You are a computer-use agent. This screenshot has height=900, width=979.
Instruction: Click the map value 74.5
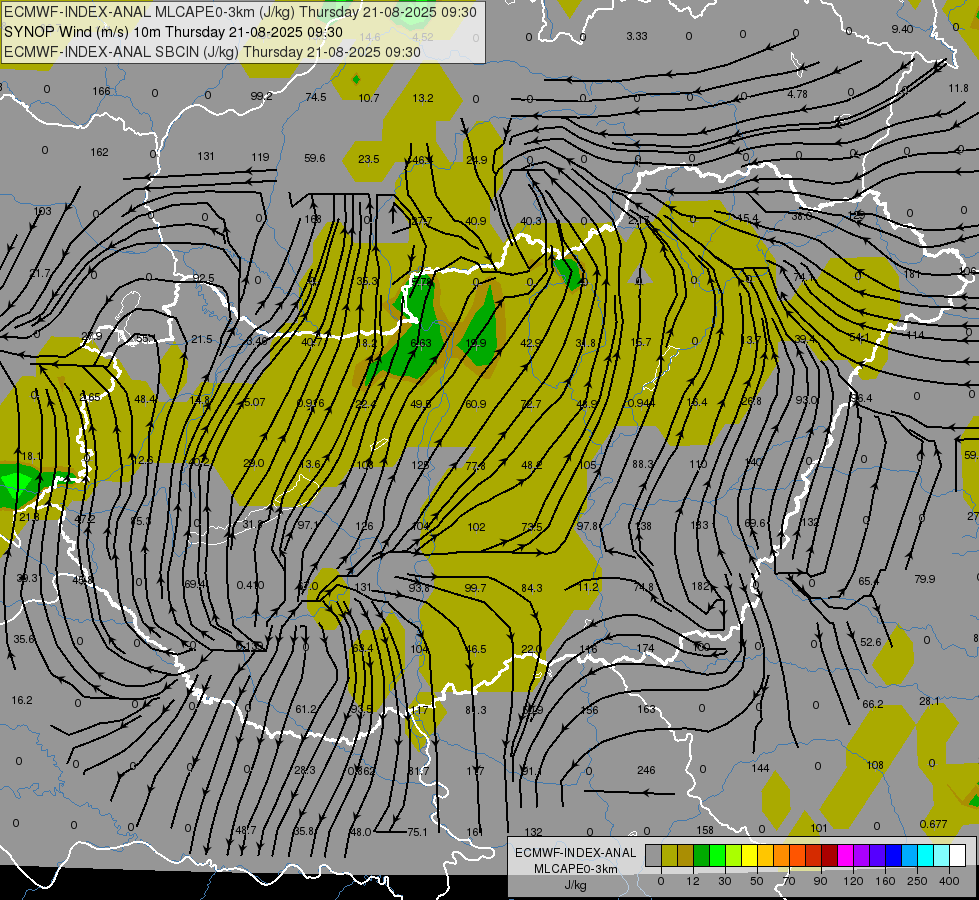coord(316,97)
